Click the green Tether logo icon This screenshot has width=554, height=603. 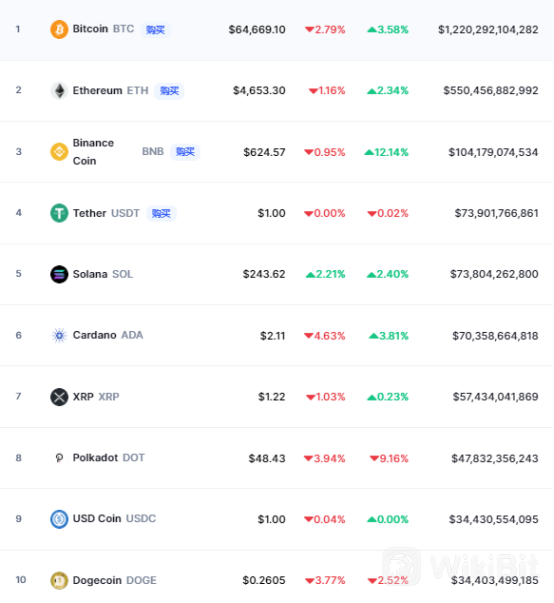[59, 213]
